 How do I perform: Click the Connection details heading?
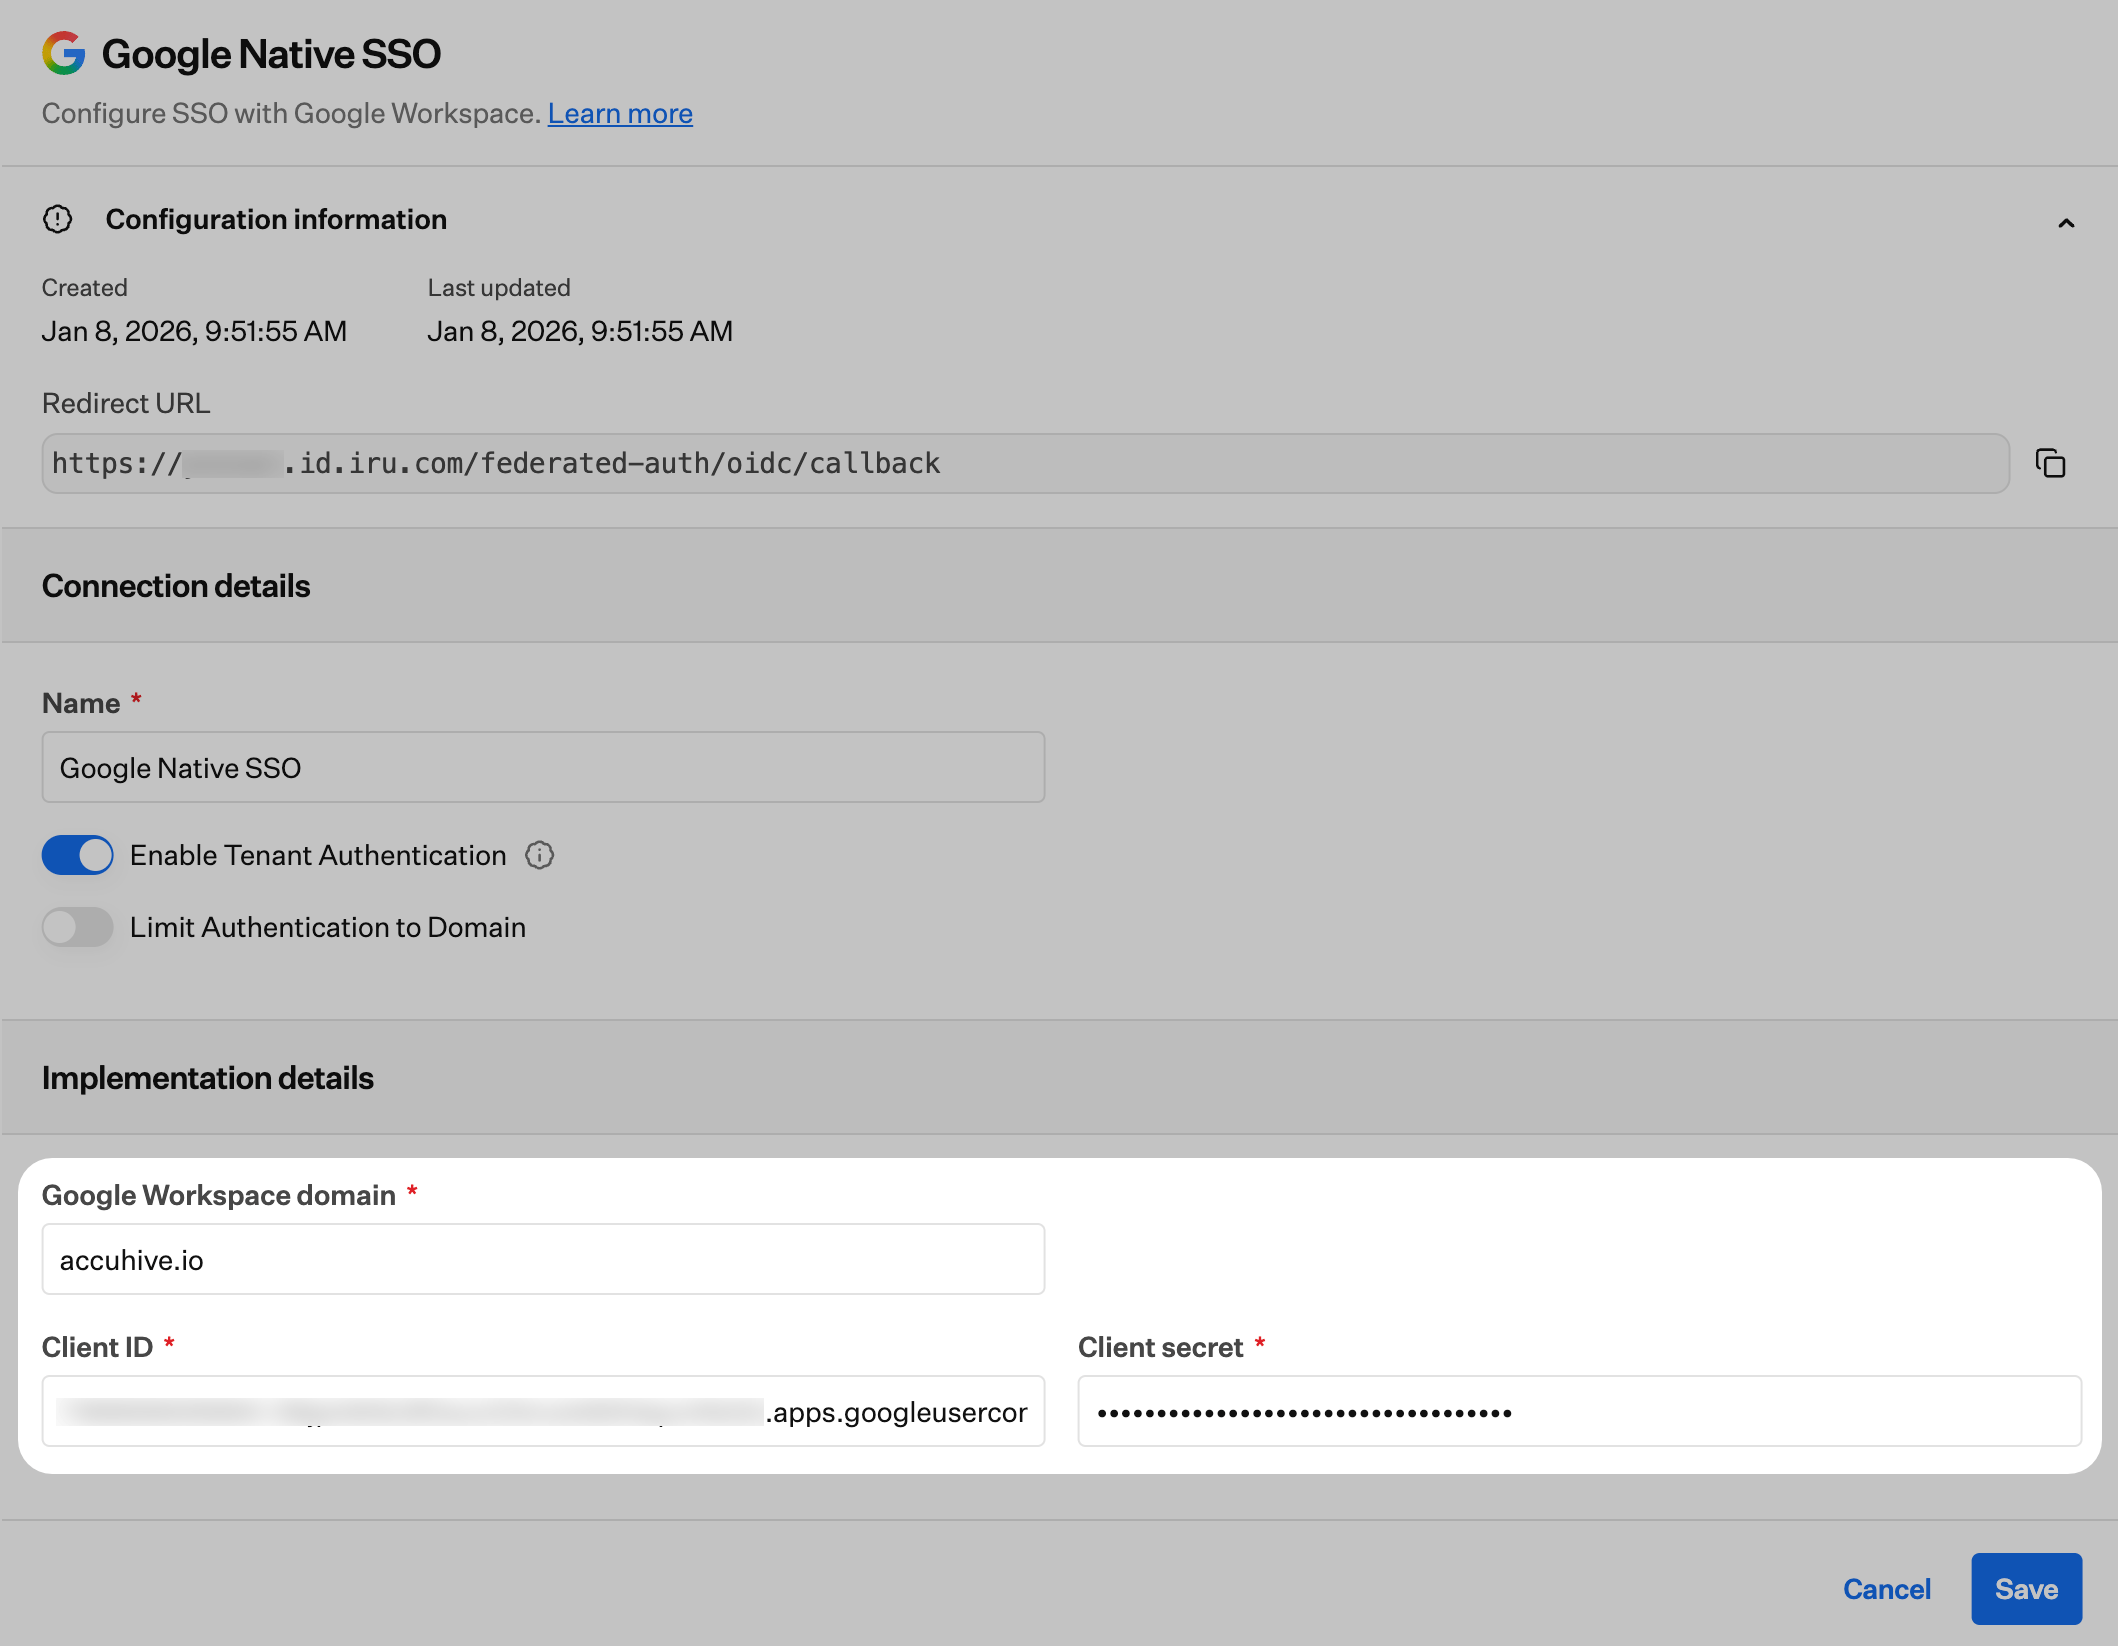pos(176,586)
